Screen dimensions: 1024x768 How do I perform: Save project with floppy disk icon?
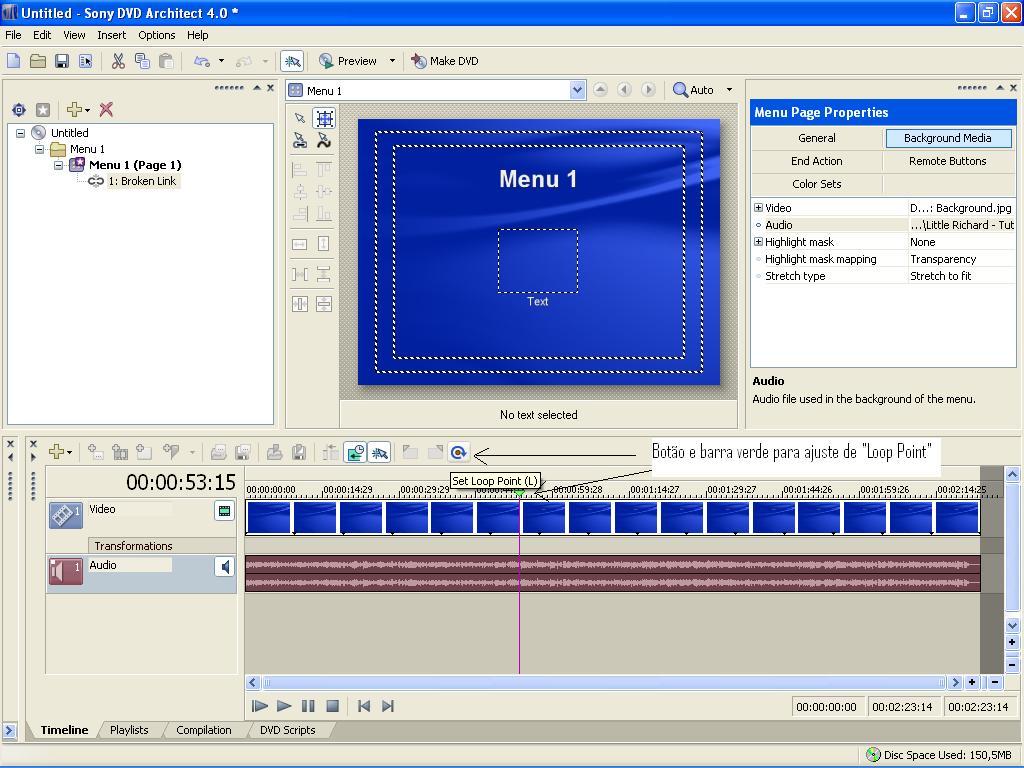[62, 61]
